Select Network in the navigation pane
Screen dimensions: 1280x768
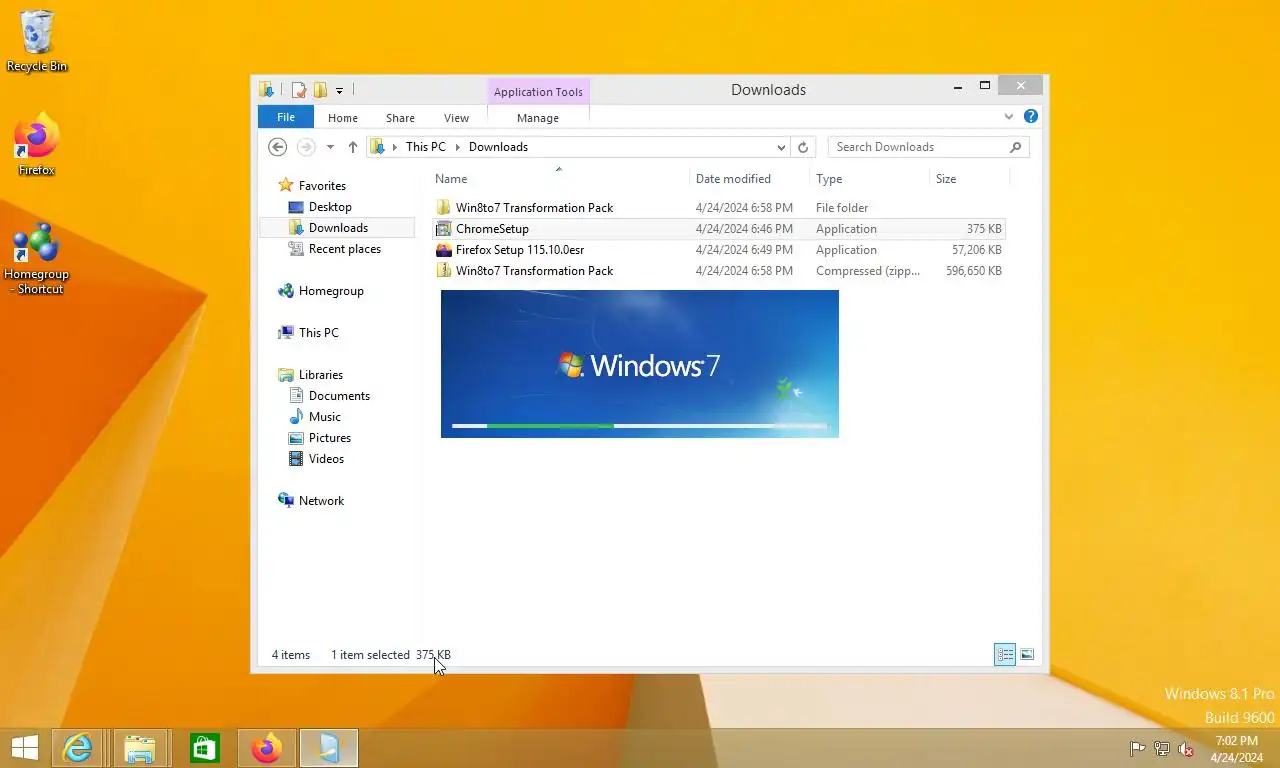[321, 501]
